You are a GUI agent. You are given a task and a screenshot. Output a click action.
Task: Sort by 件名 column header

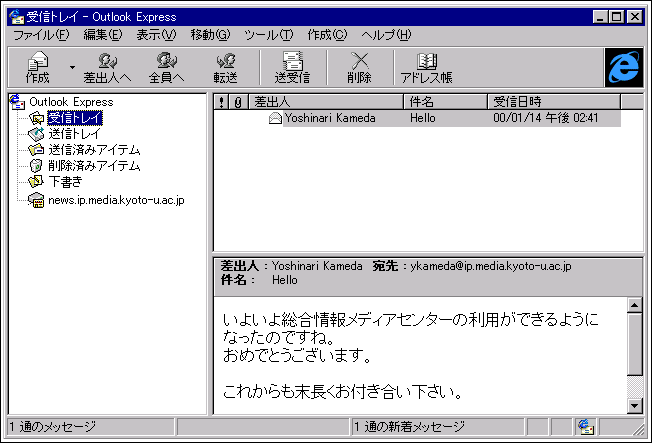point(445,102)
